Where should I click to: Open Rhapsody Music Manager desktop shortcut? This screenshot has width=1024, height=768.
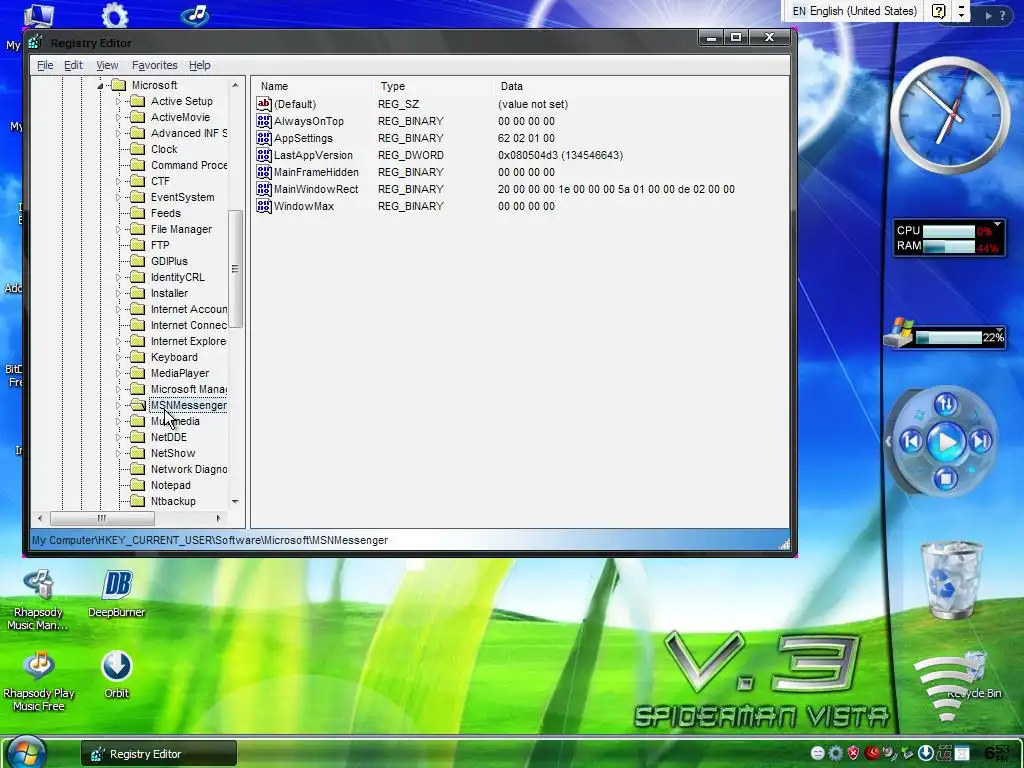coord(38,599)
